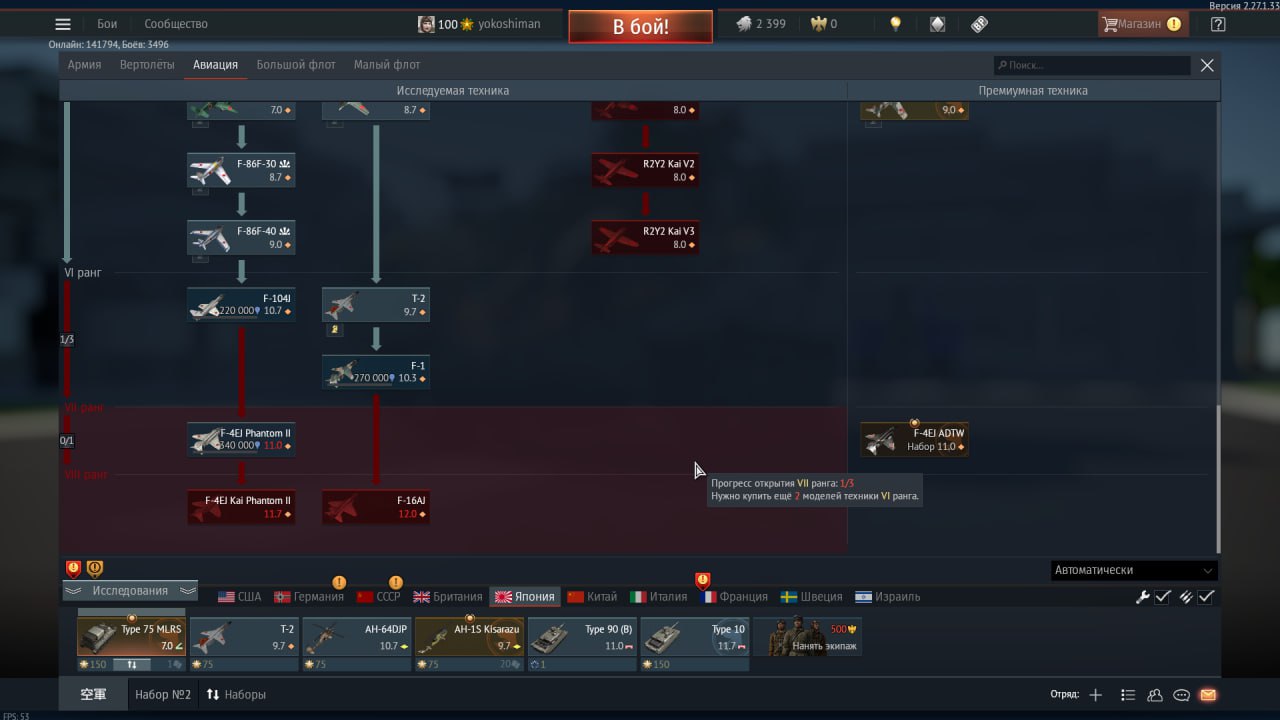Select the Авиация tab
Screen dimensions: 1280x720
tap(215, 65)
